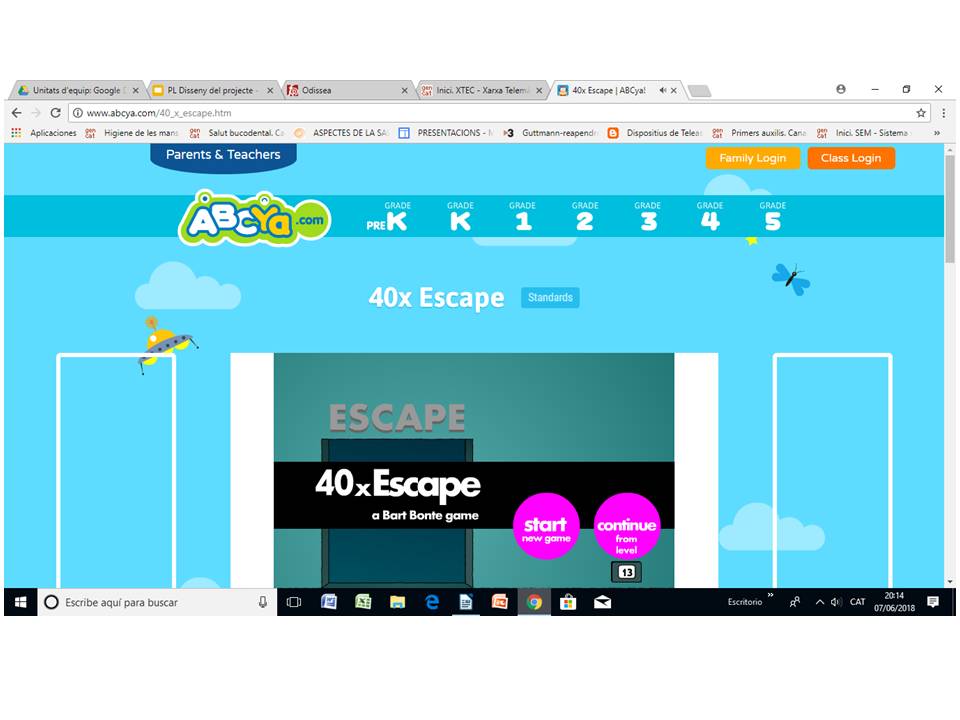Click the Chrome profile avatar icon

click(x=841, y=89)
